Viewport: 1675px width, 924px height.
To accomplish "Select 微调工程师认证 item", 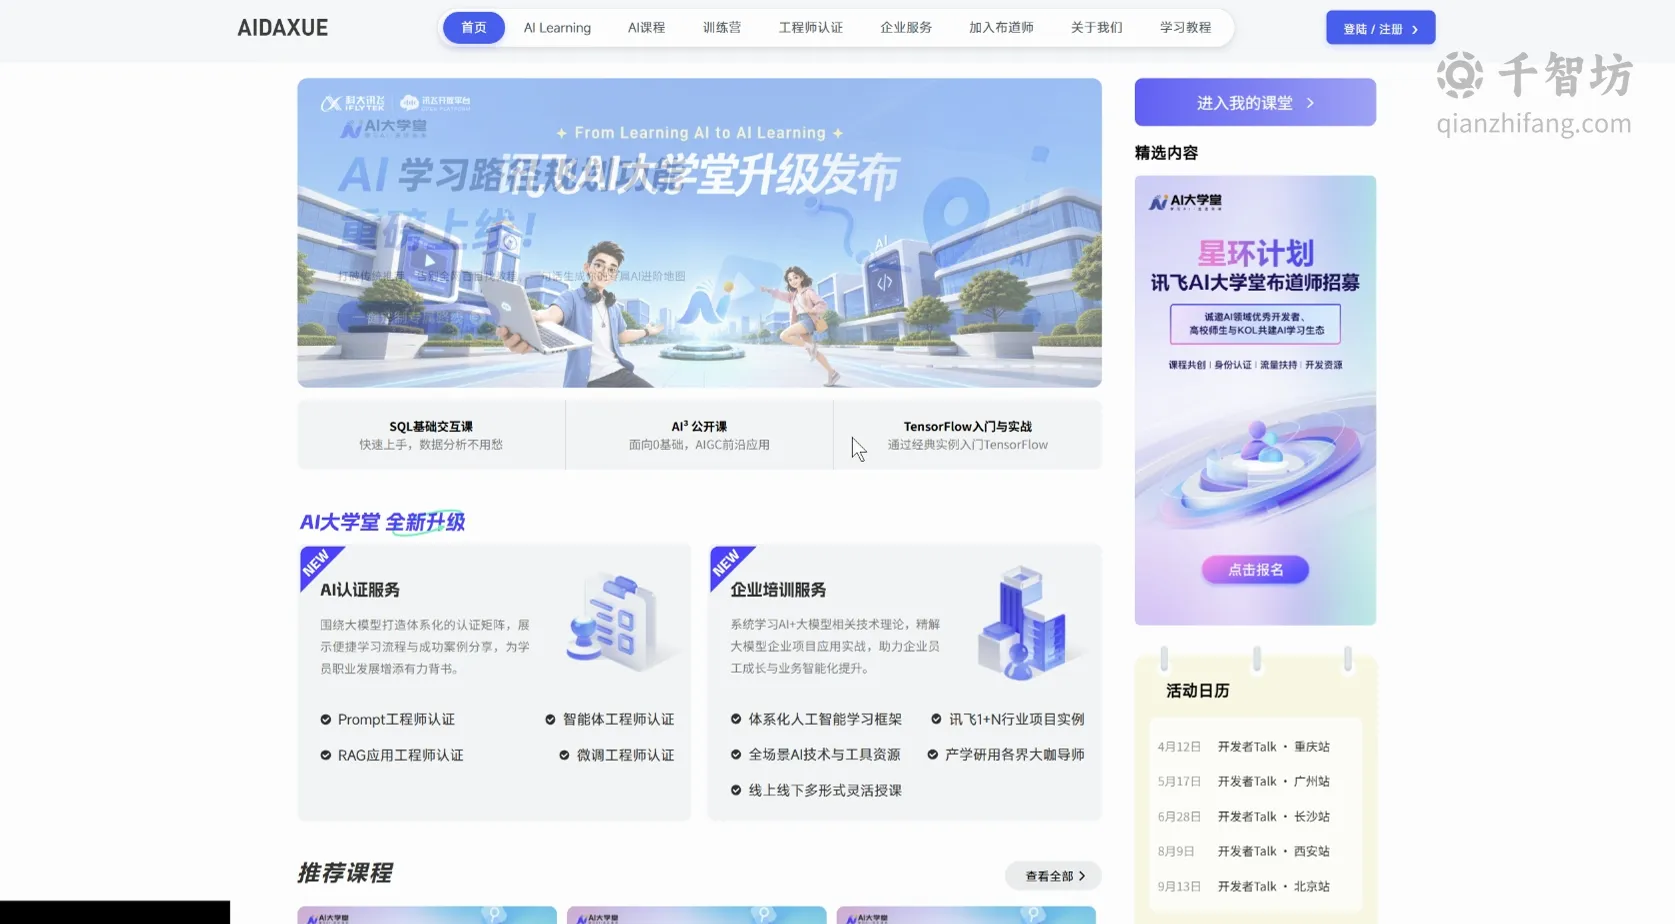I will click(x=625, y=755).
